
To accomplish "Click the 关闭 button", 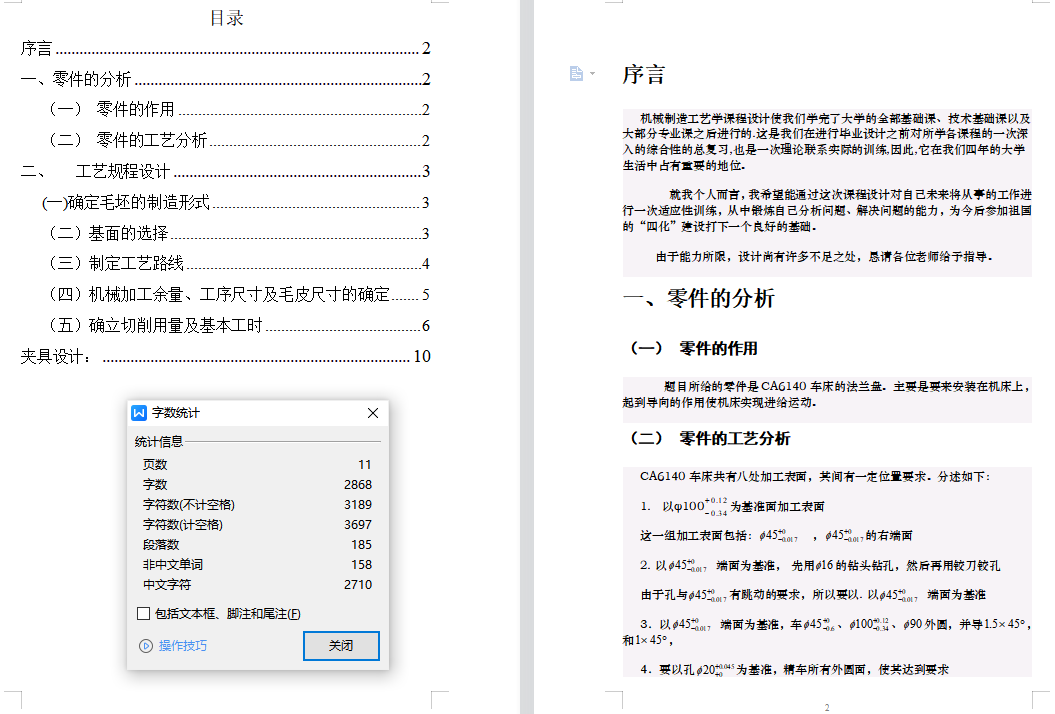I will click(x=341, y=646).
